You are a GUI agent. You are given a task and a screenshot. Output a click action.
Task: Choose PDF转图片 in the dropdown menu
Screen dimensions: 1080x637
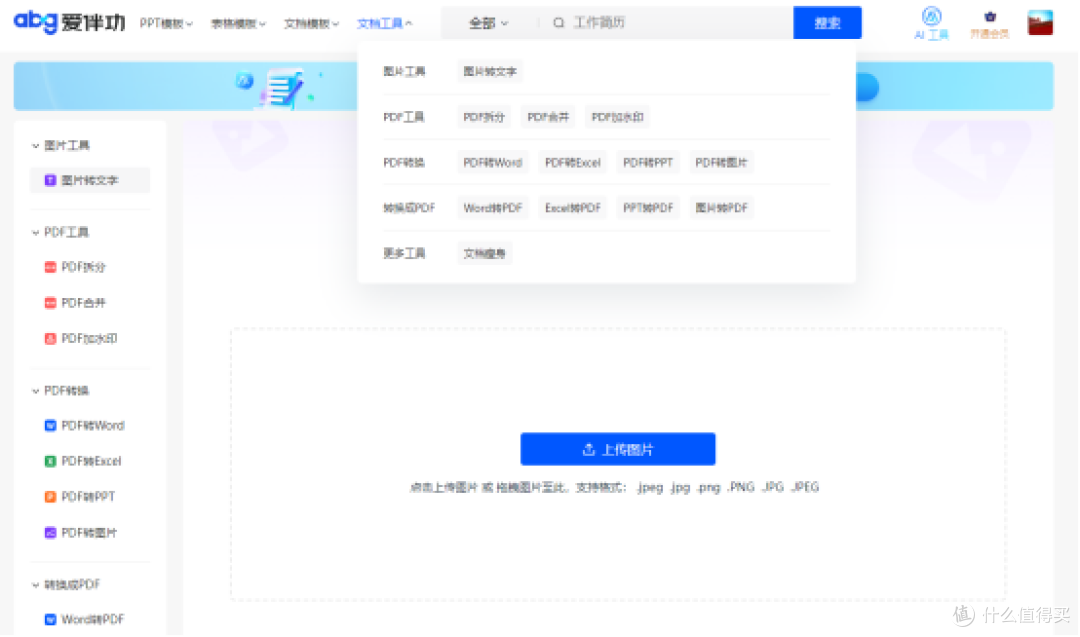pyautogui.click(x=721, y=163)
